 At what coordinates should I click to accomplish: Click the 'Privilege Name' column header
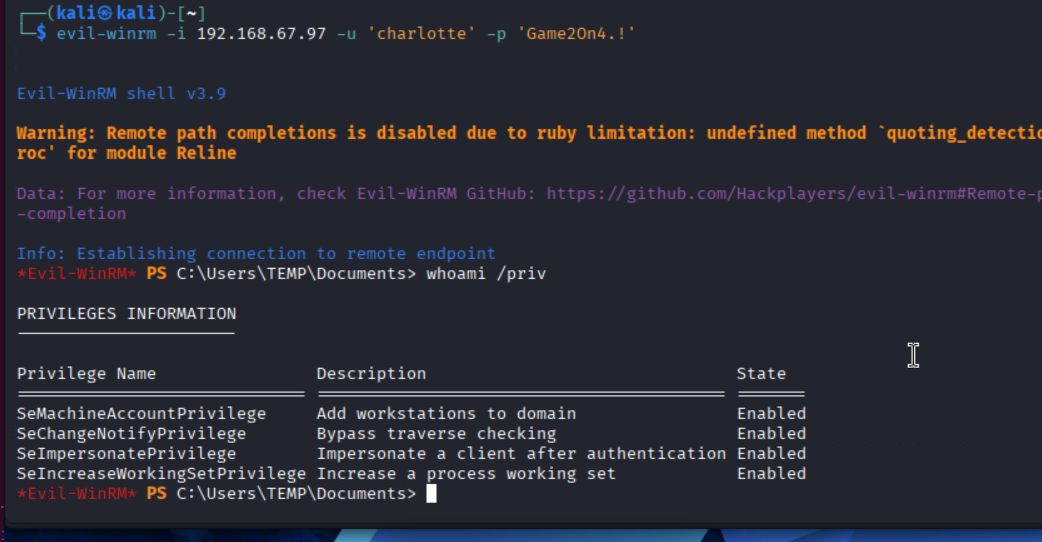pyautogui.click(x=86, y=374)
